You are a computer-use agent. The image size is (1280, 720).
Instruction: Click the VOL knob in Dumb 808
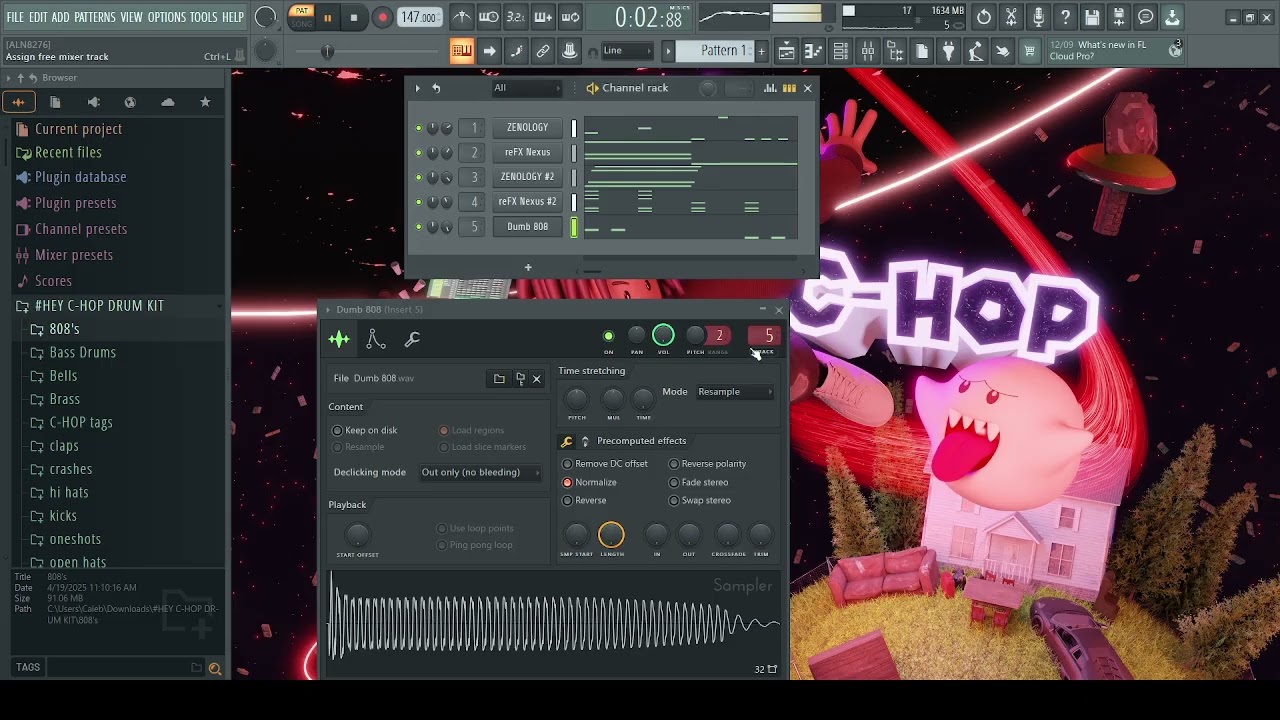pos(663,335)
